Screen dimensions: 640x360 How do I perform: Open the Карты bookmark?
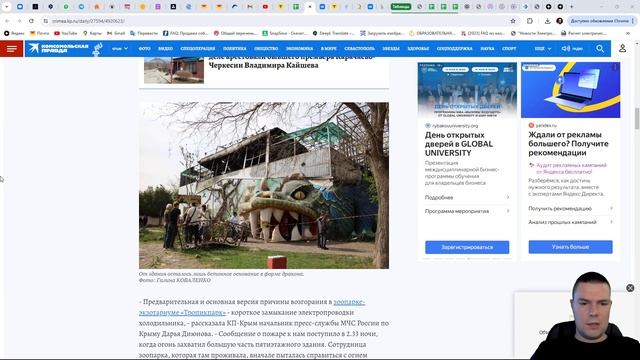[92, 33]
